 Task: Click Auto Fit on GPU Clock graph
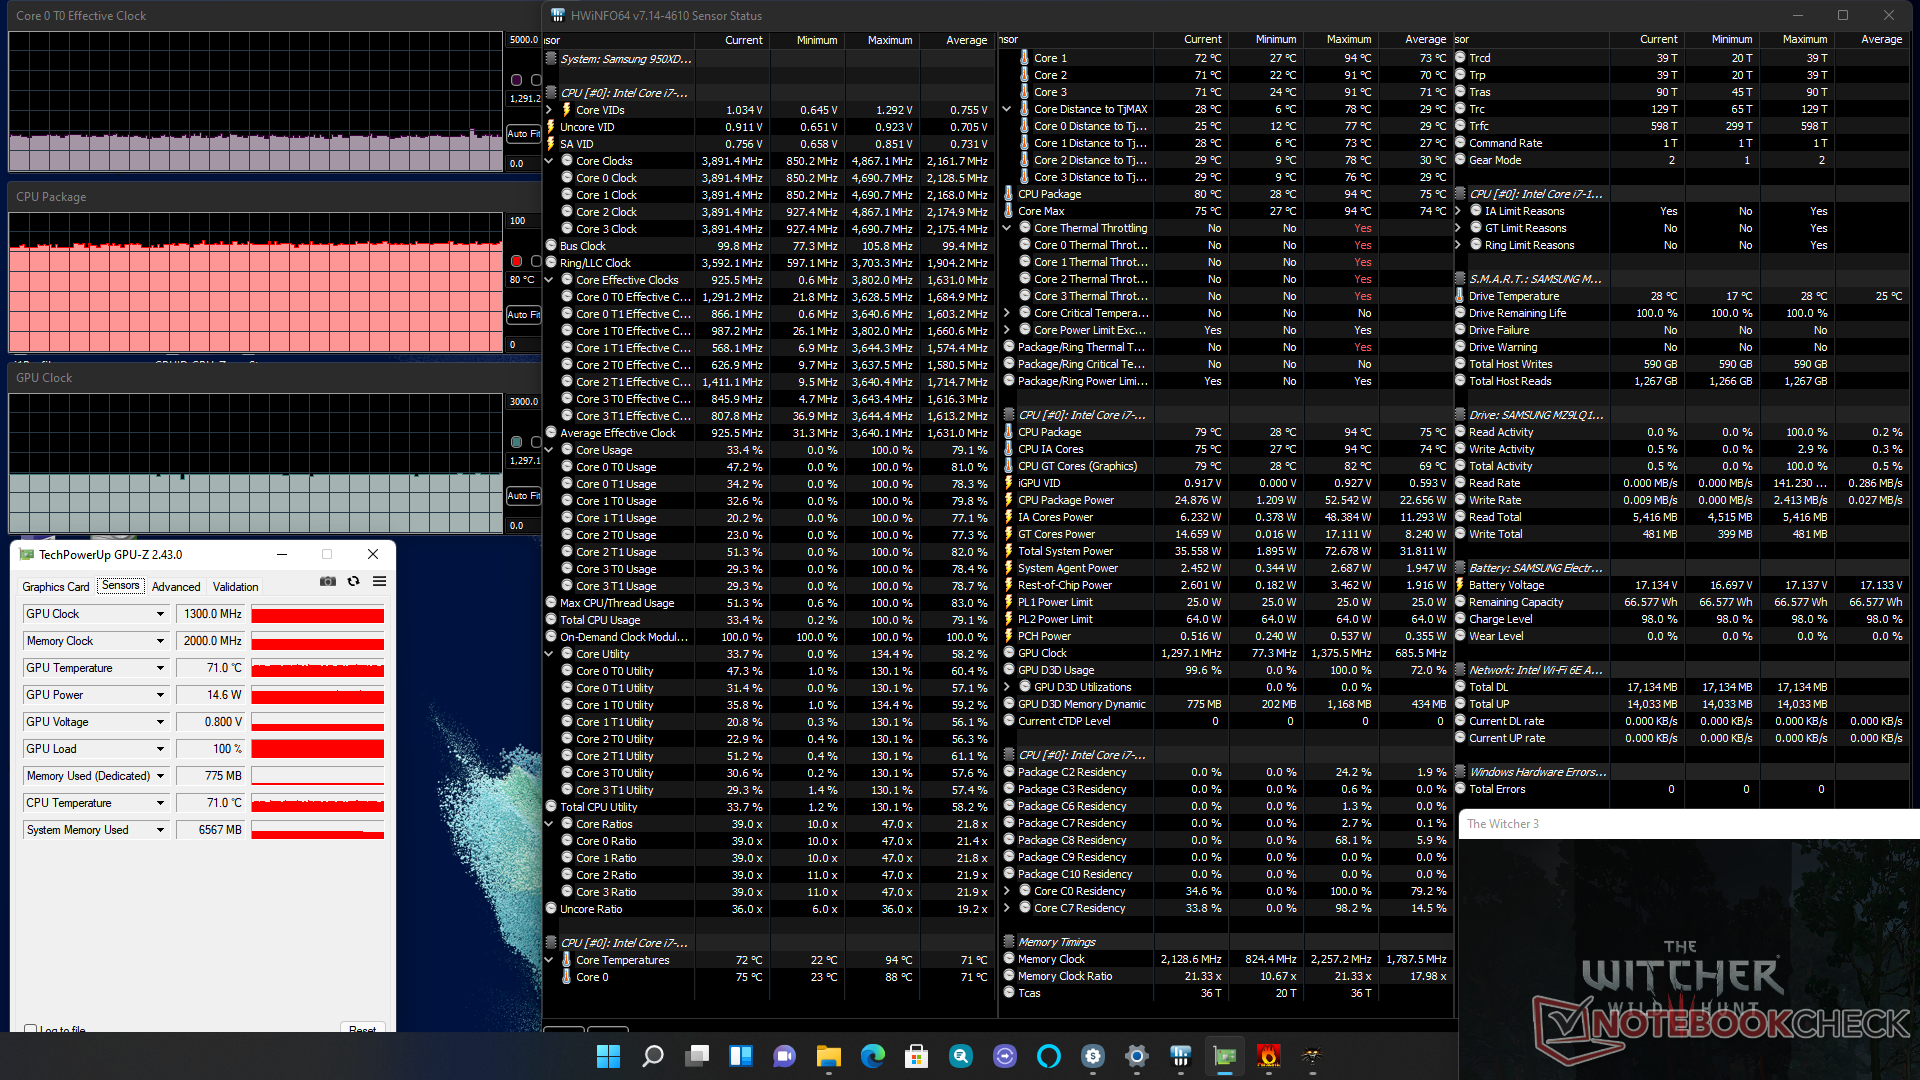pyautogui.click(x=522, y=495)
